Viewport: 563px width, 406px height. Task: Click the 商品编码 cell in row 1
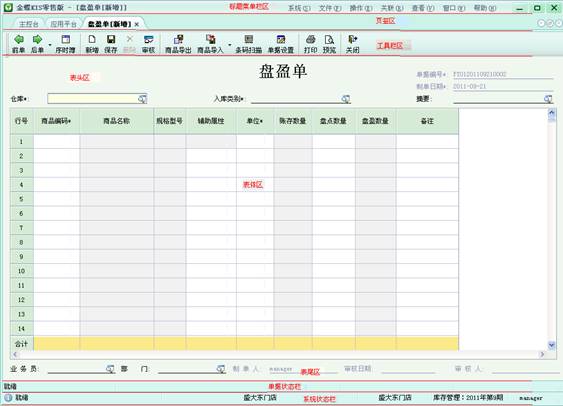tap(56, 141)
